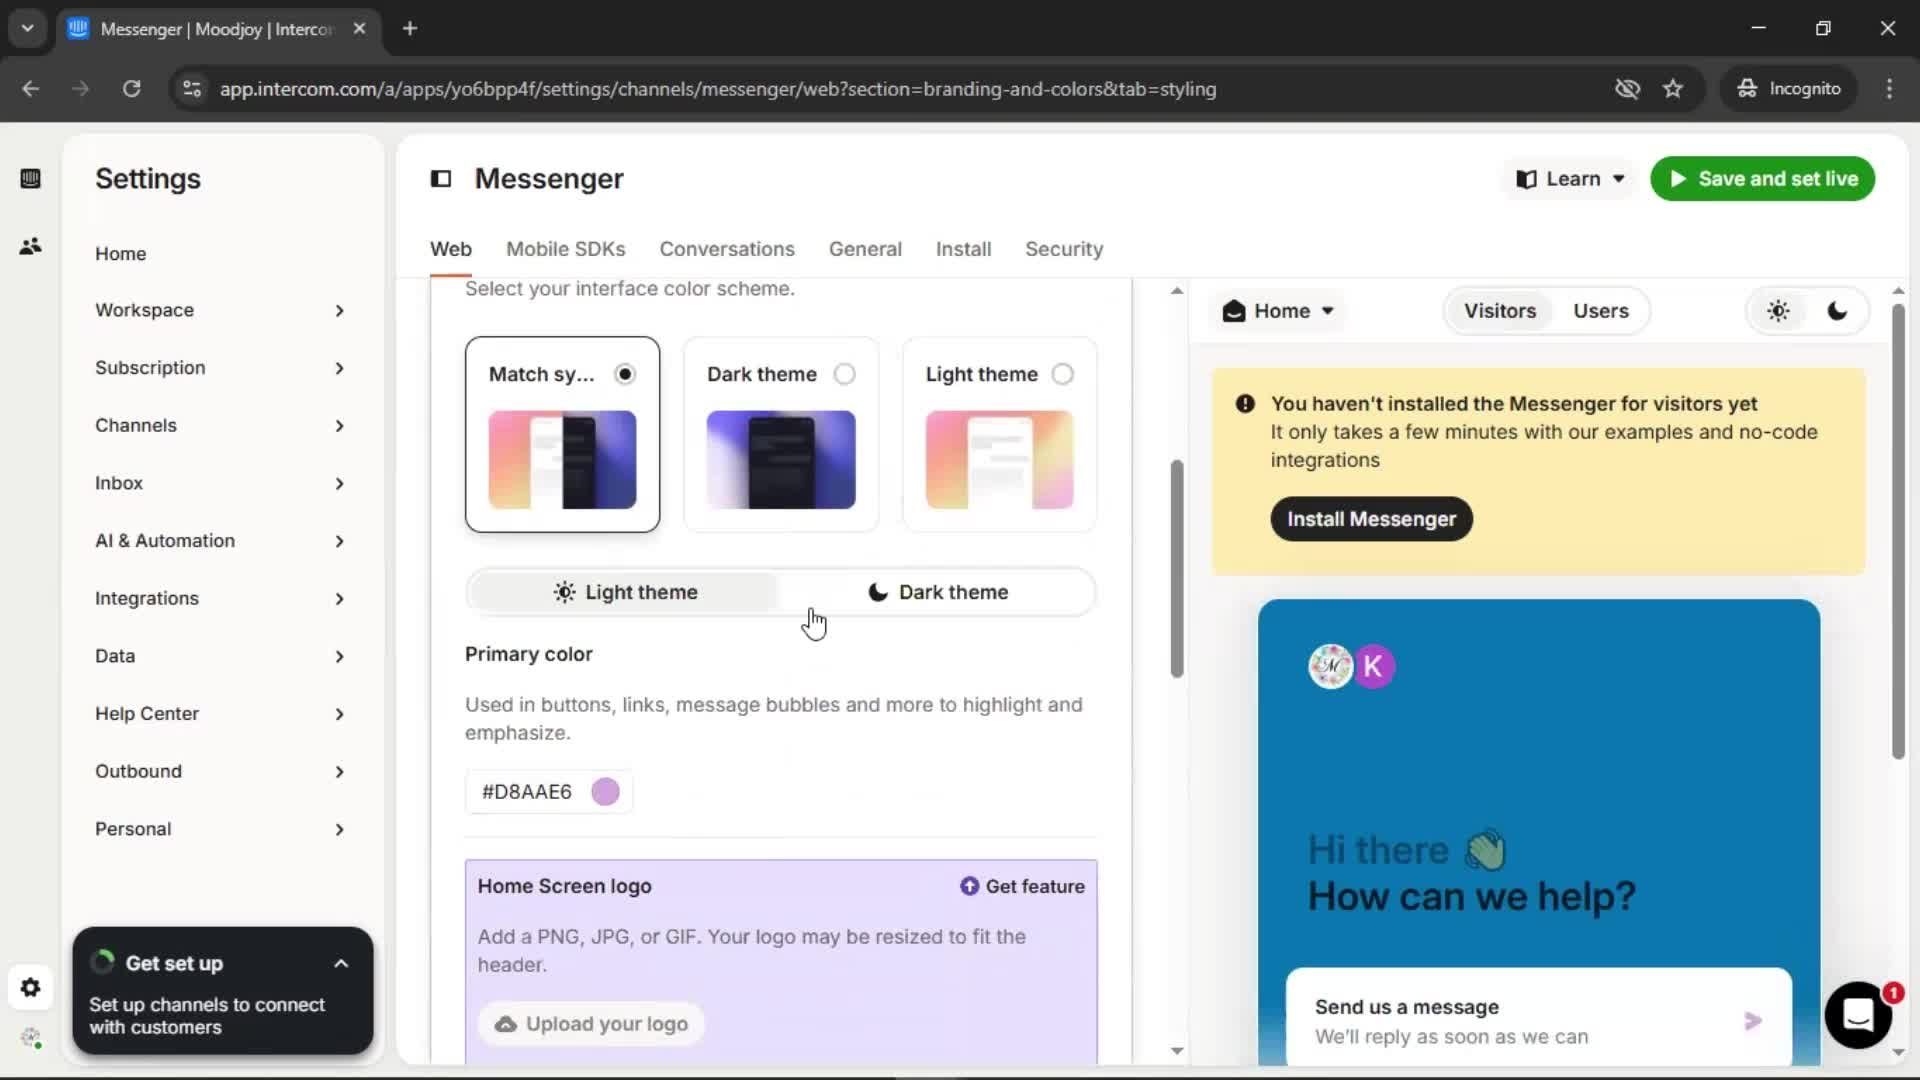Expand the Help Center section
Image resolution: width=1920 pixels, height=1080 pixels.
coord(220,714)
